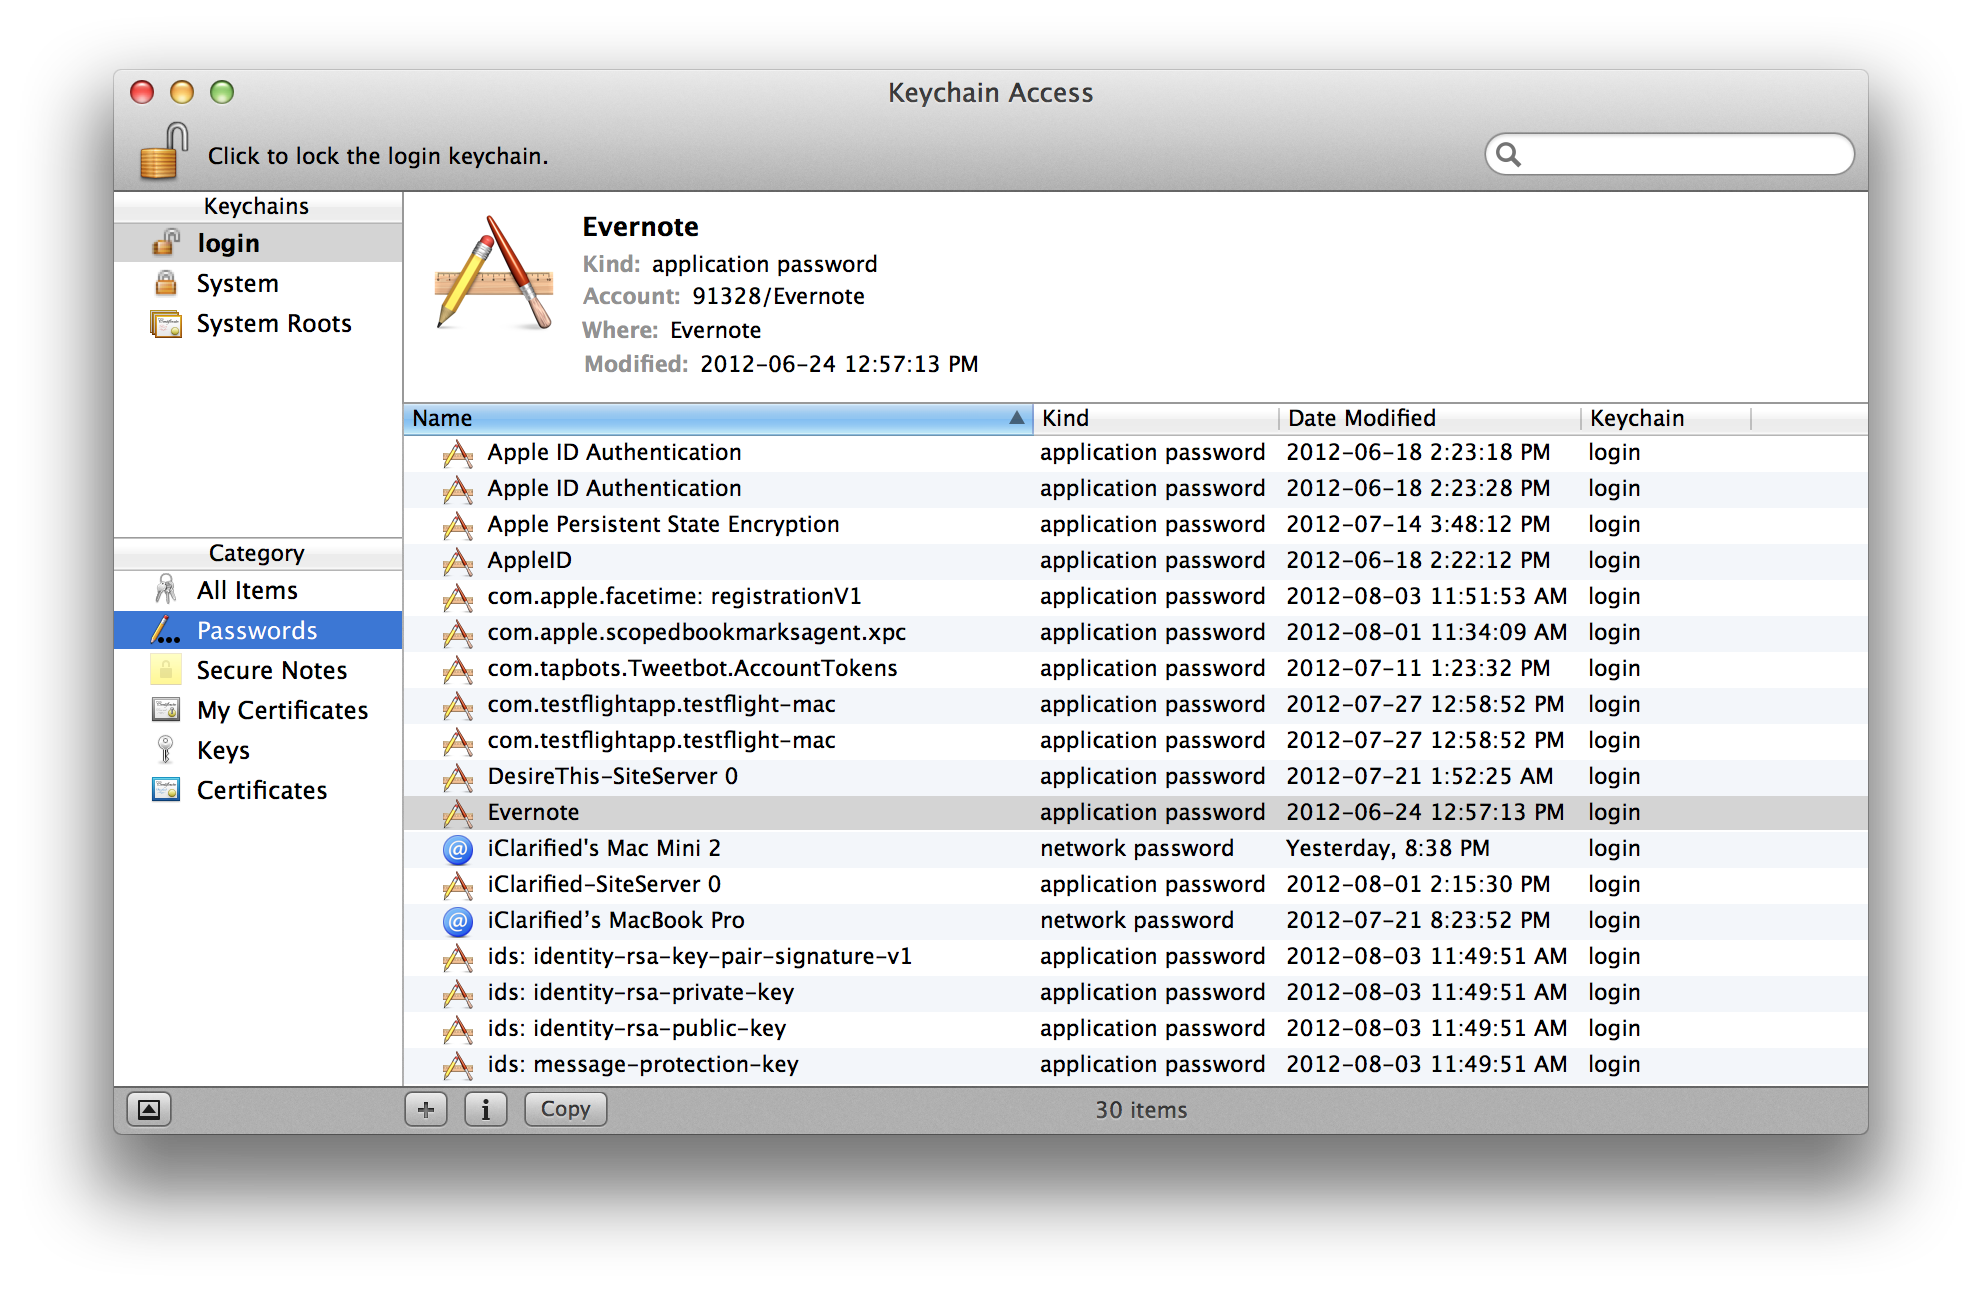The height and width of the screenshot is (1292, 1982).
Task: Click app icon beside ids: identity-rsa-private-key
Action: (458, 993)
